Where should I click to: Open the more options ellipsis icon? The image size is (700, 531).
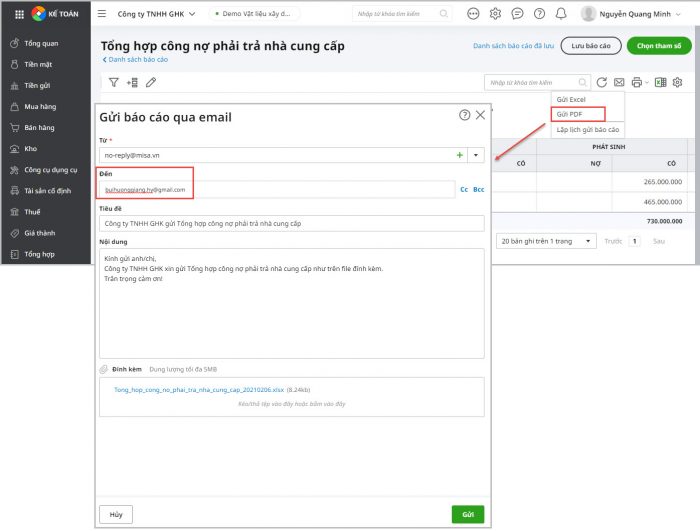[x=473, y=14]
